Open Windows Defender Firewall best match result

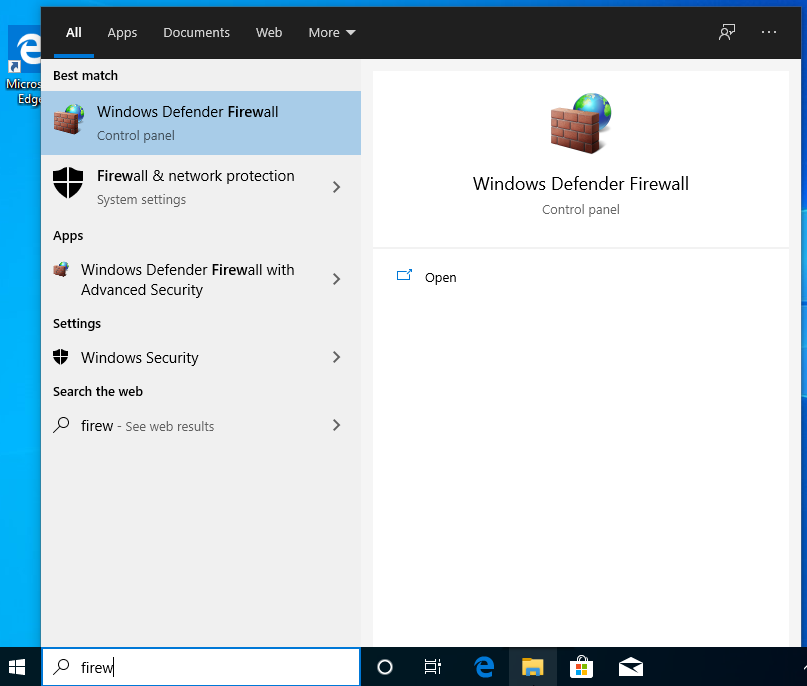click(x=201, y=123)
